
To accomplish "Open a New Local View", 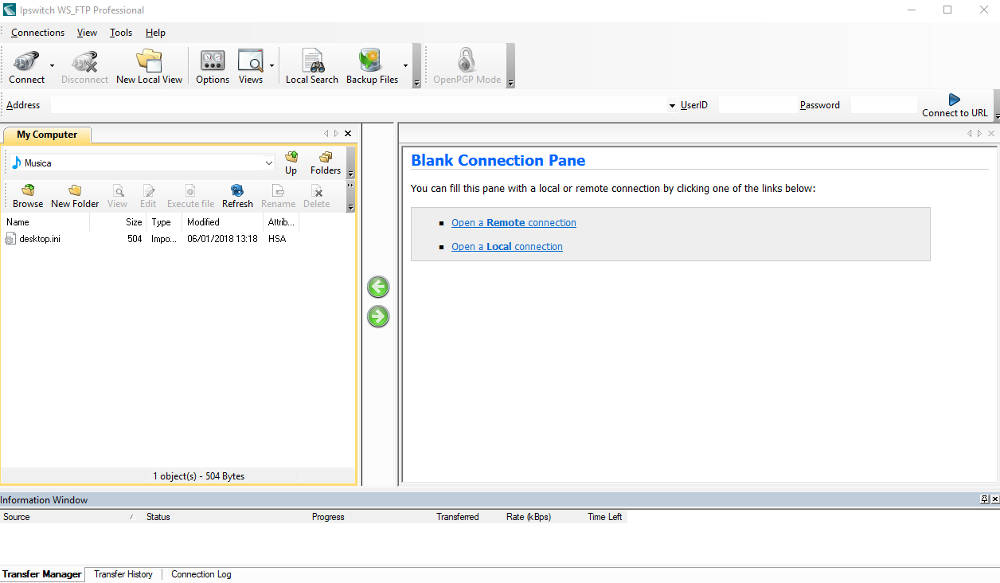I will [x=149, y=67].
